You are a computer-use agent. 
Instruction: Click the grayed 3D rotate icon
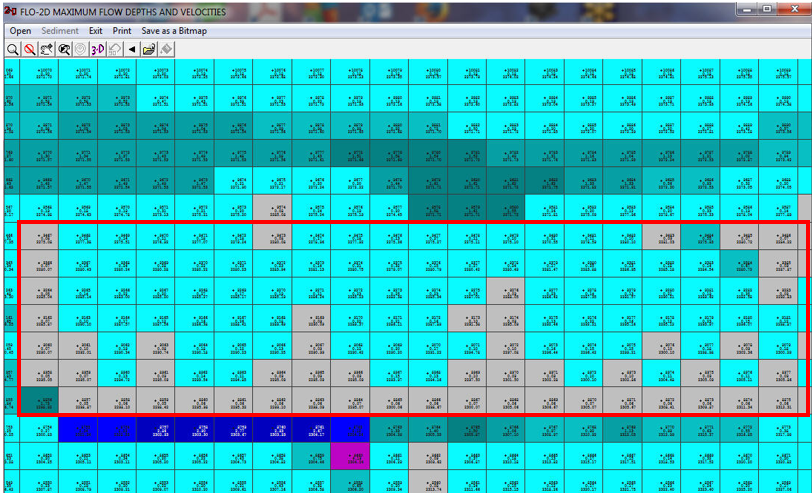point(115,49)
